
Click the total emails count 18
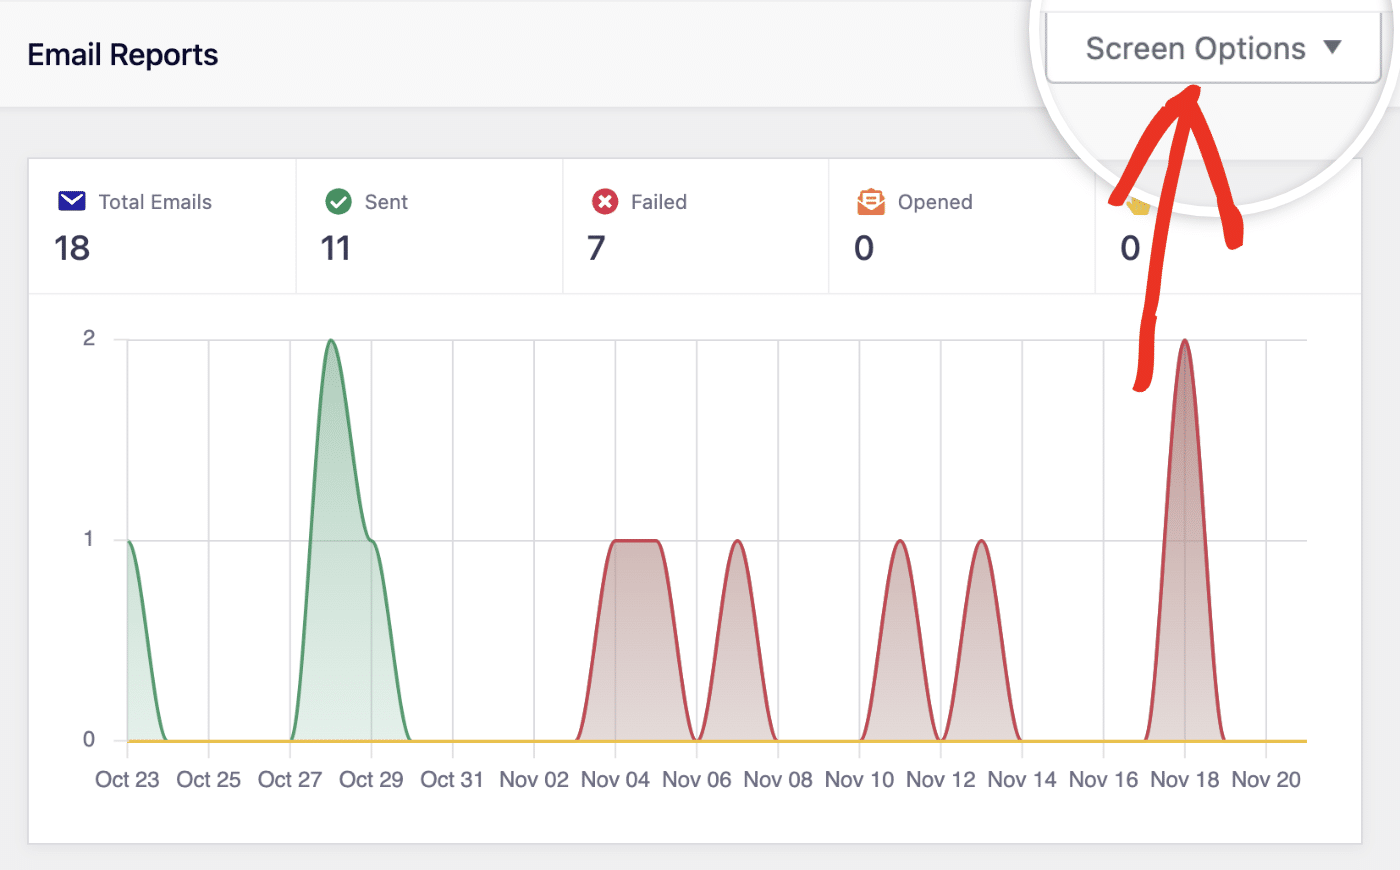72,248
